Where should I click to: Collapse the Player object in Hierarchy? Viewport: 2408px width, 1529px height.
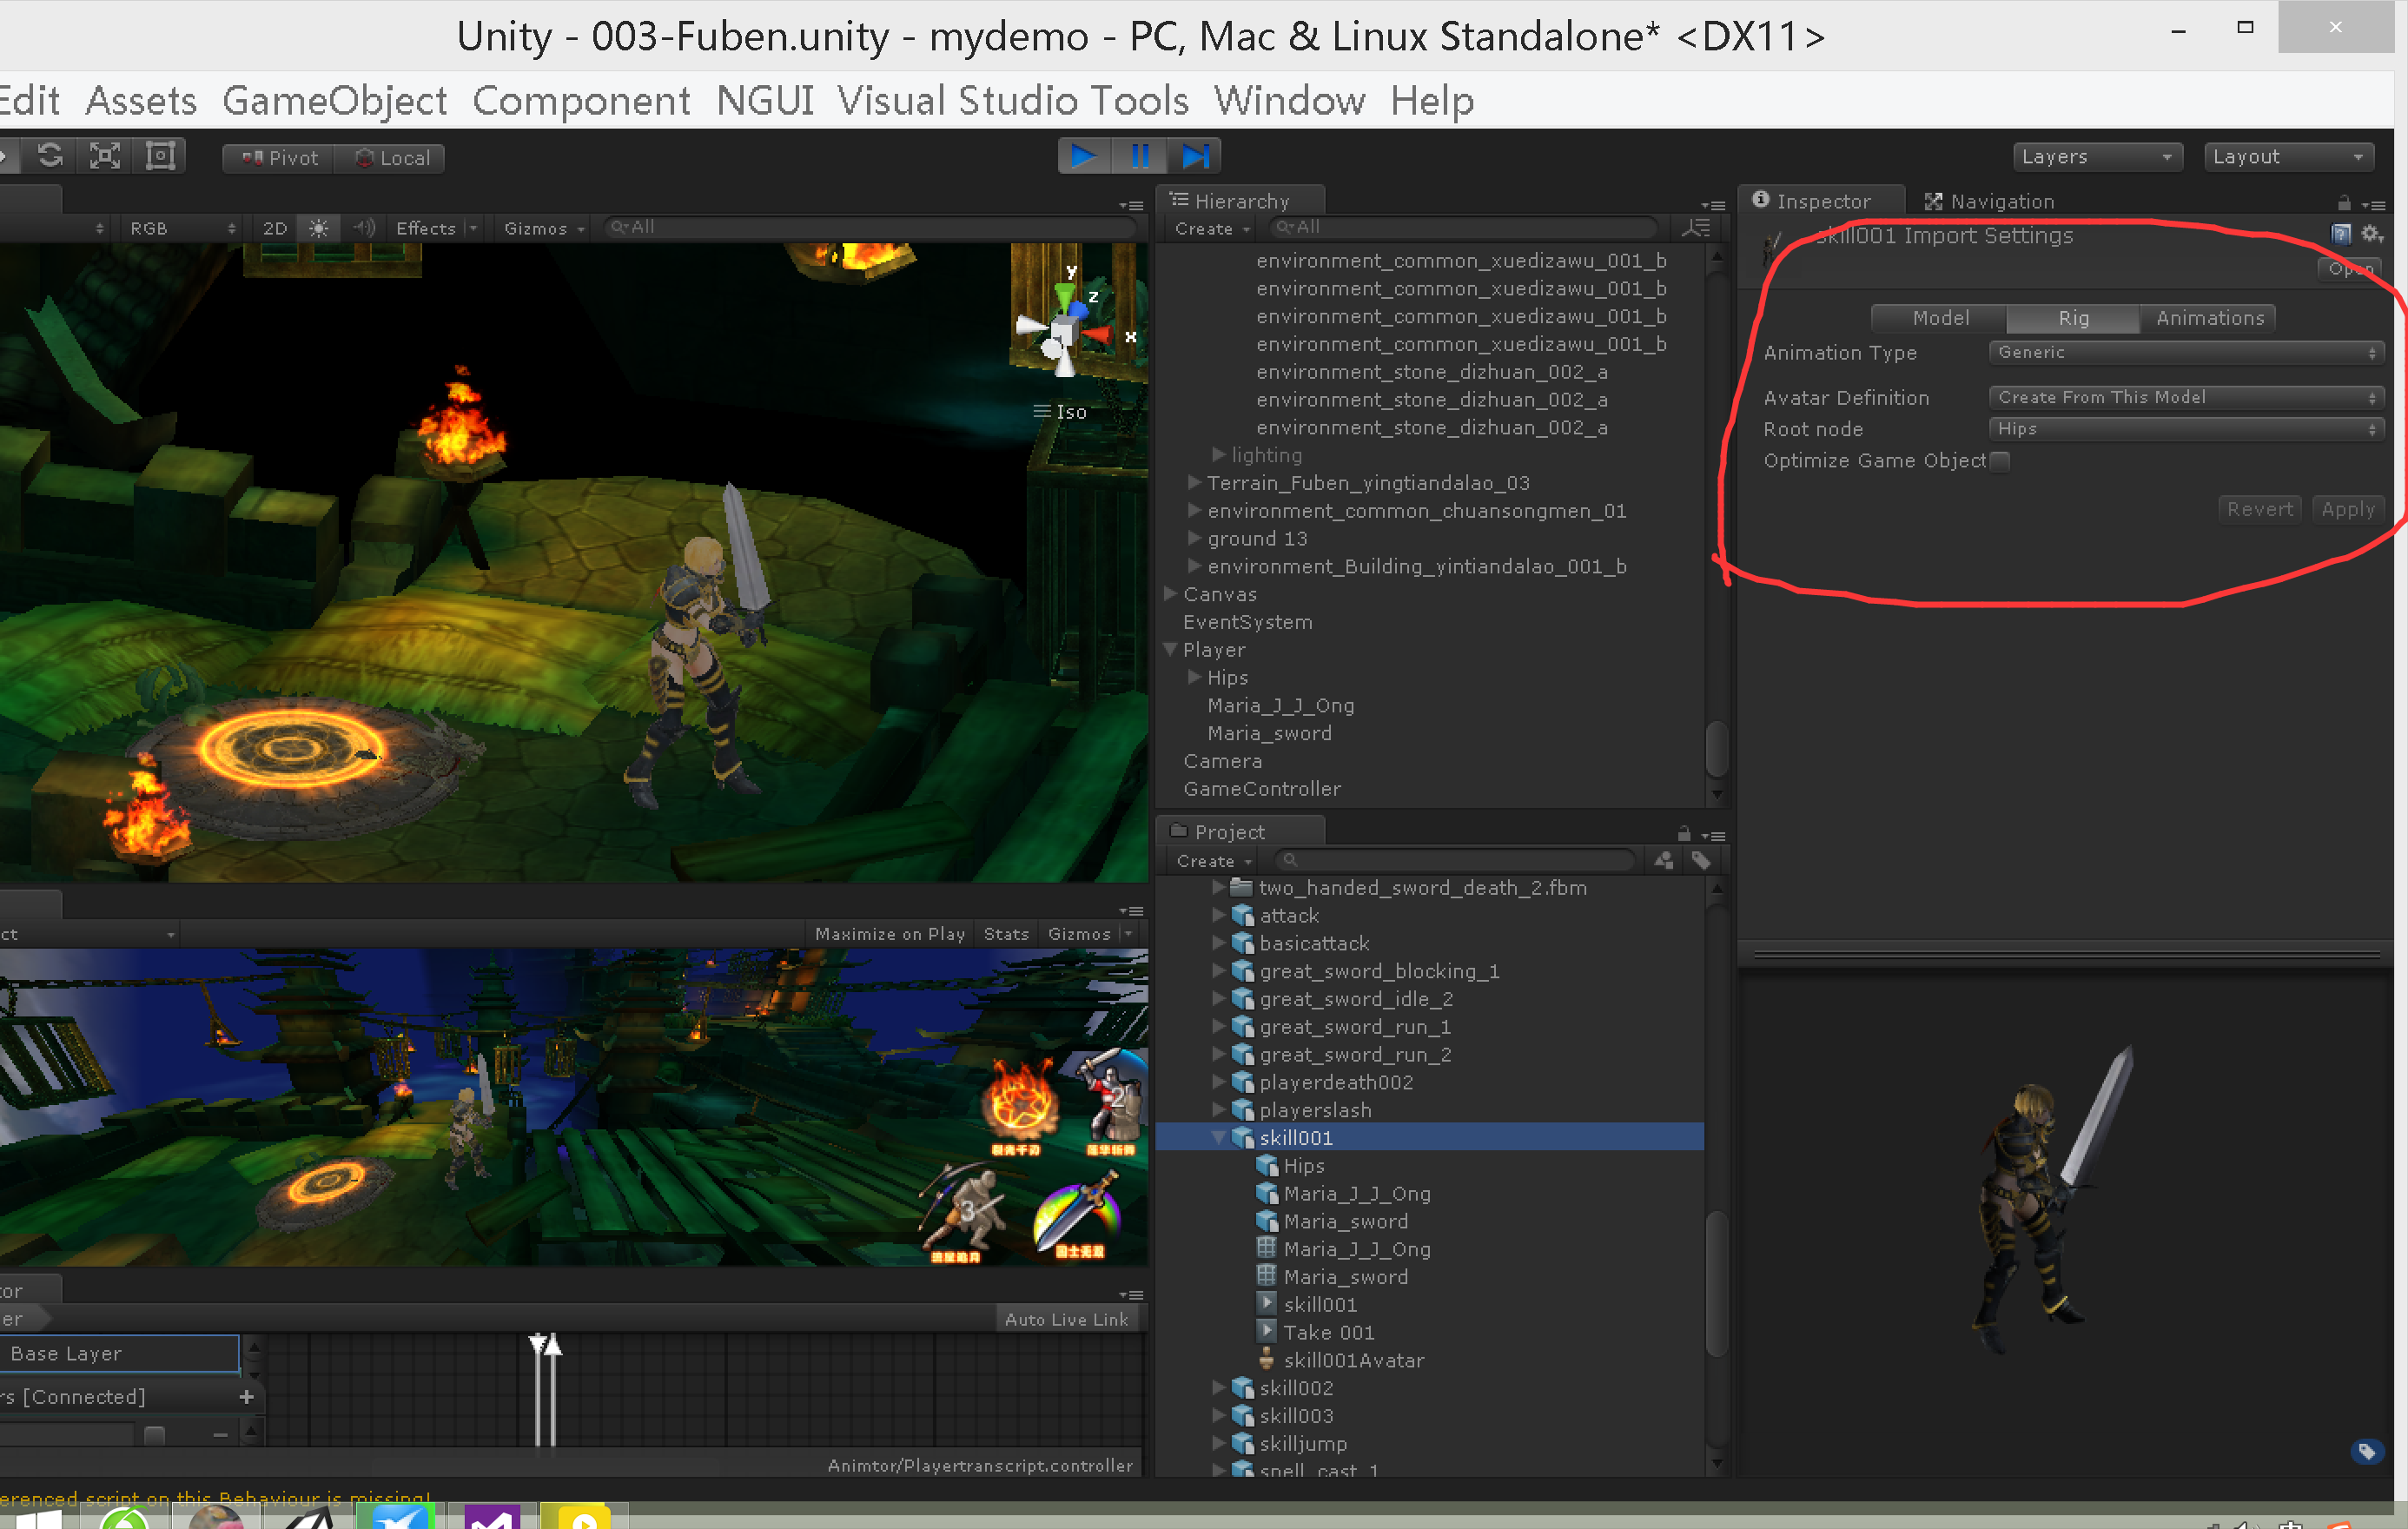tap(1170, 650)
